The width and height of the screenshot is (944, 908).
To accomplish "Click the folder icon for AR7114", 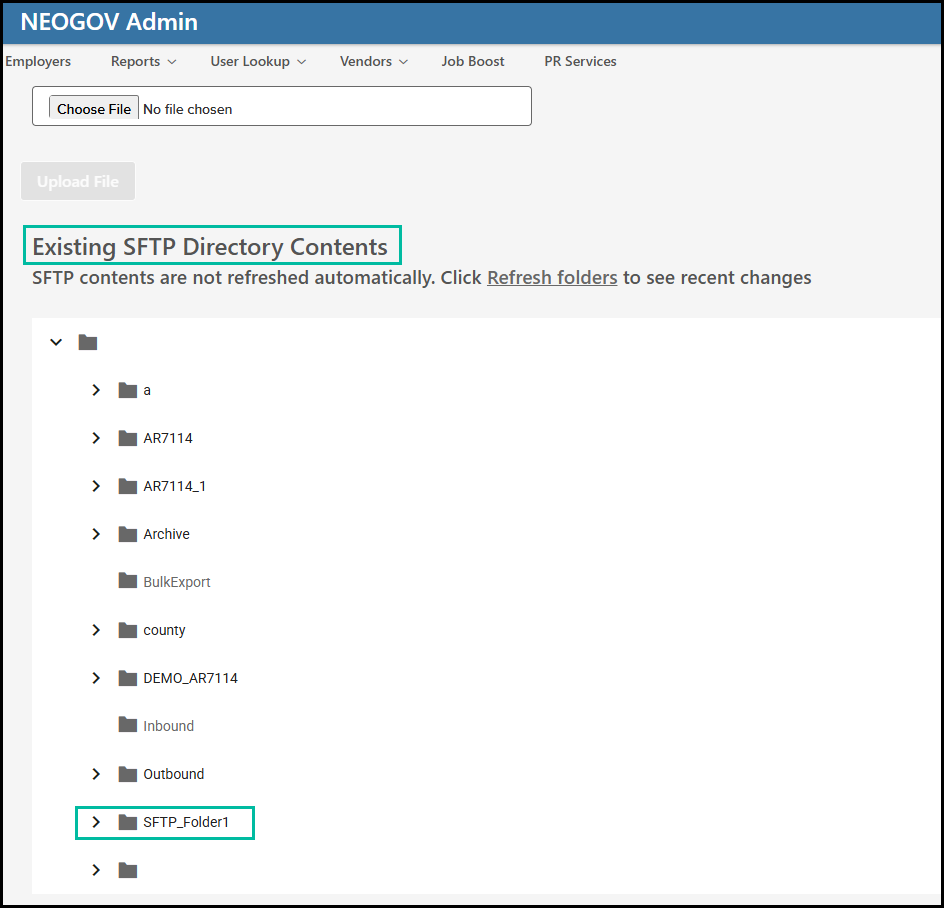I will (128, 438).
